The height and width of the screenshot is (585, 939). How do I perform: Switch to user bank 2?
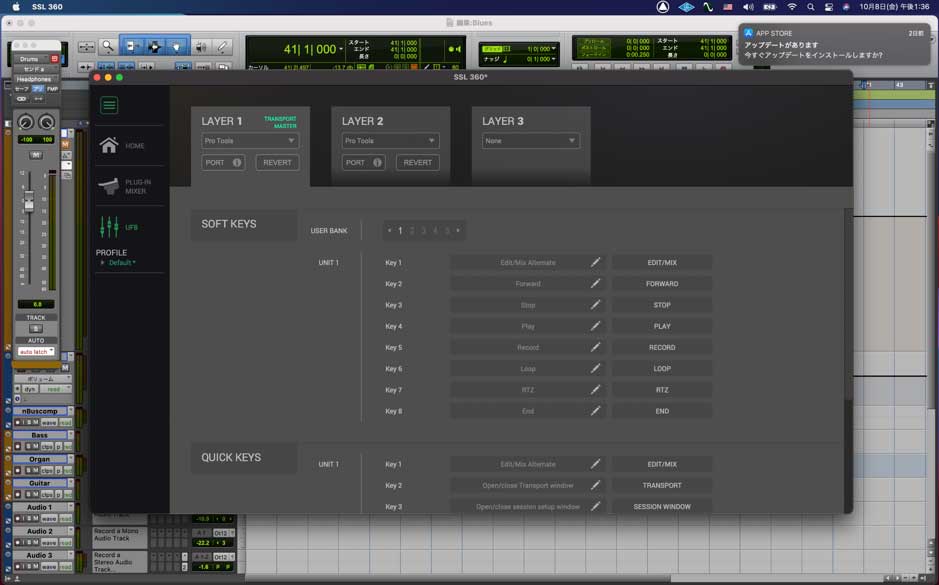click(x=412, y=231)
